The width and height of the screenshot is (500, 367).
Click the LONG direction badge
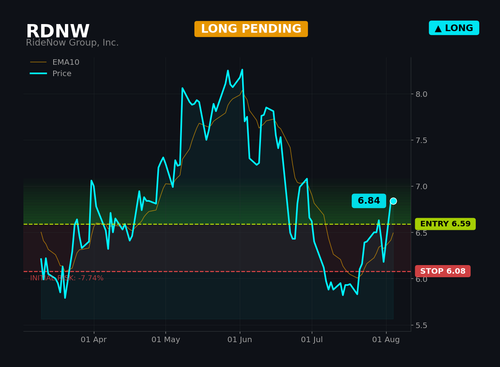(454, 28)
